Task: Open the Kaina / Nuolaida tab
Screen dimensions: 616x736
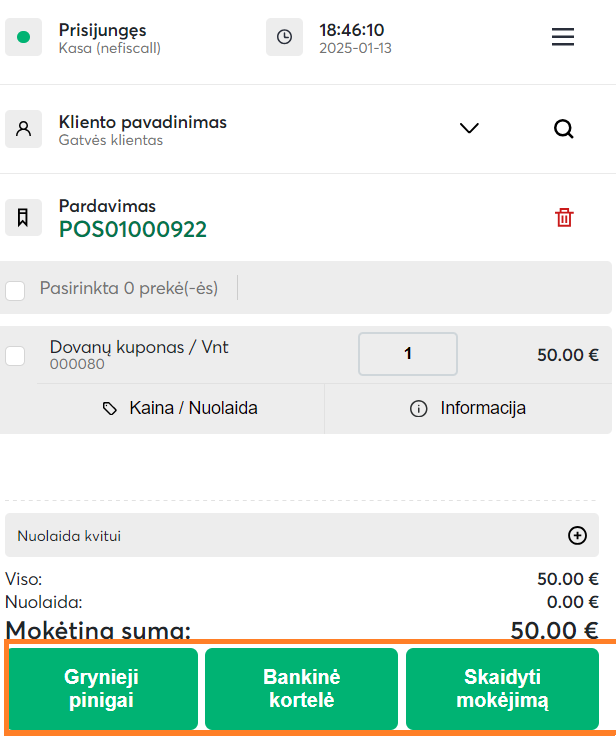Action: tap(180, 408)
